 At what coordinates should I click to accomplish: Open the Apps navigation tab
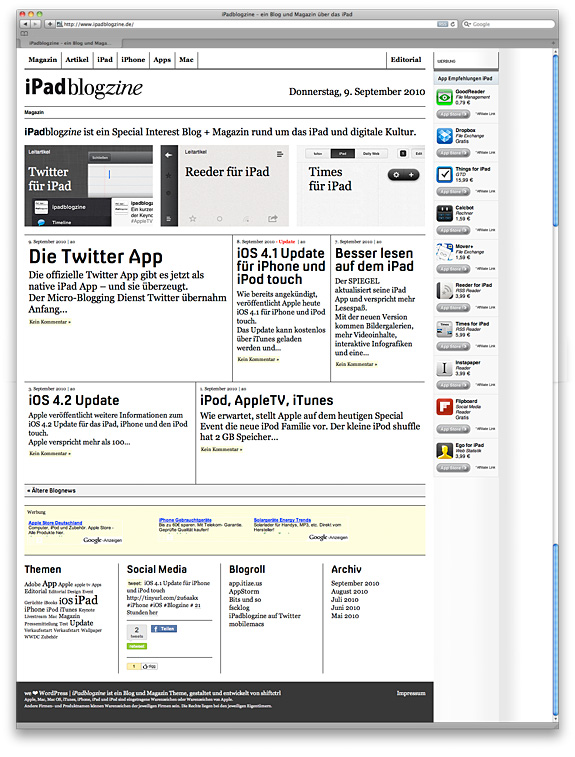tap(162, 60)
